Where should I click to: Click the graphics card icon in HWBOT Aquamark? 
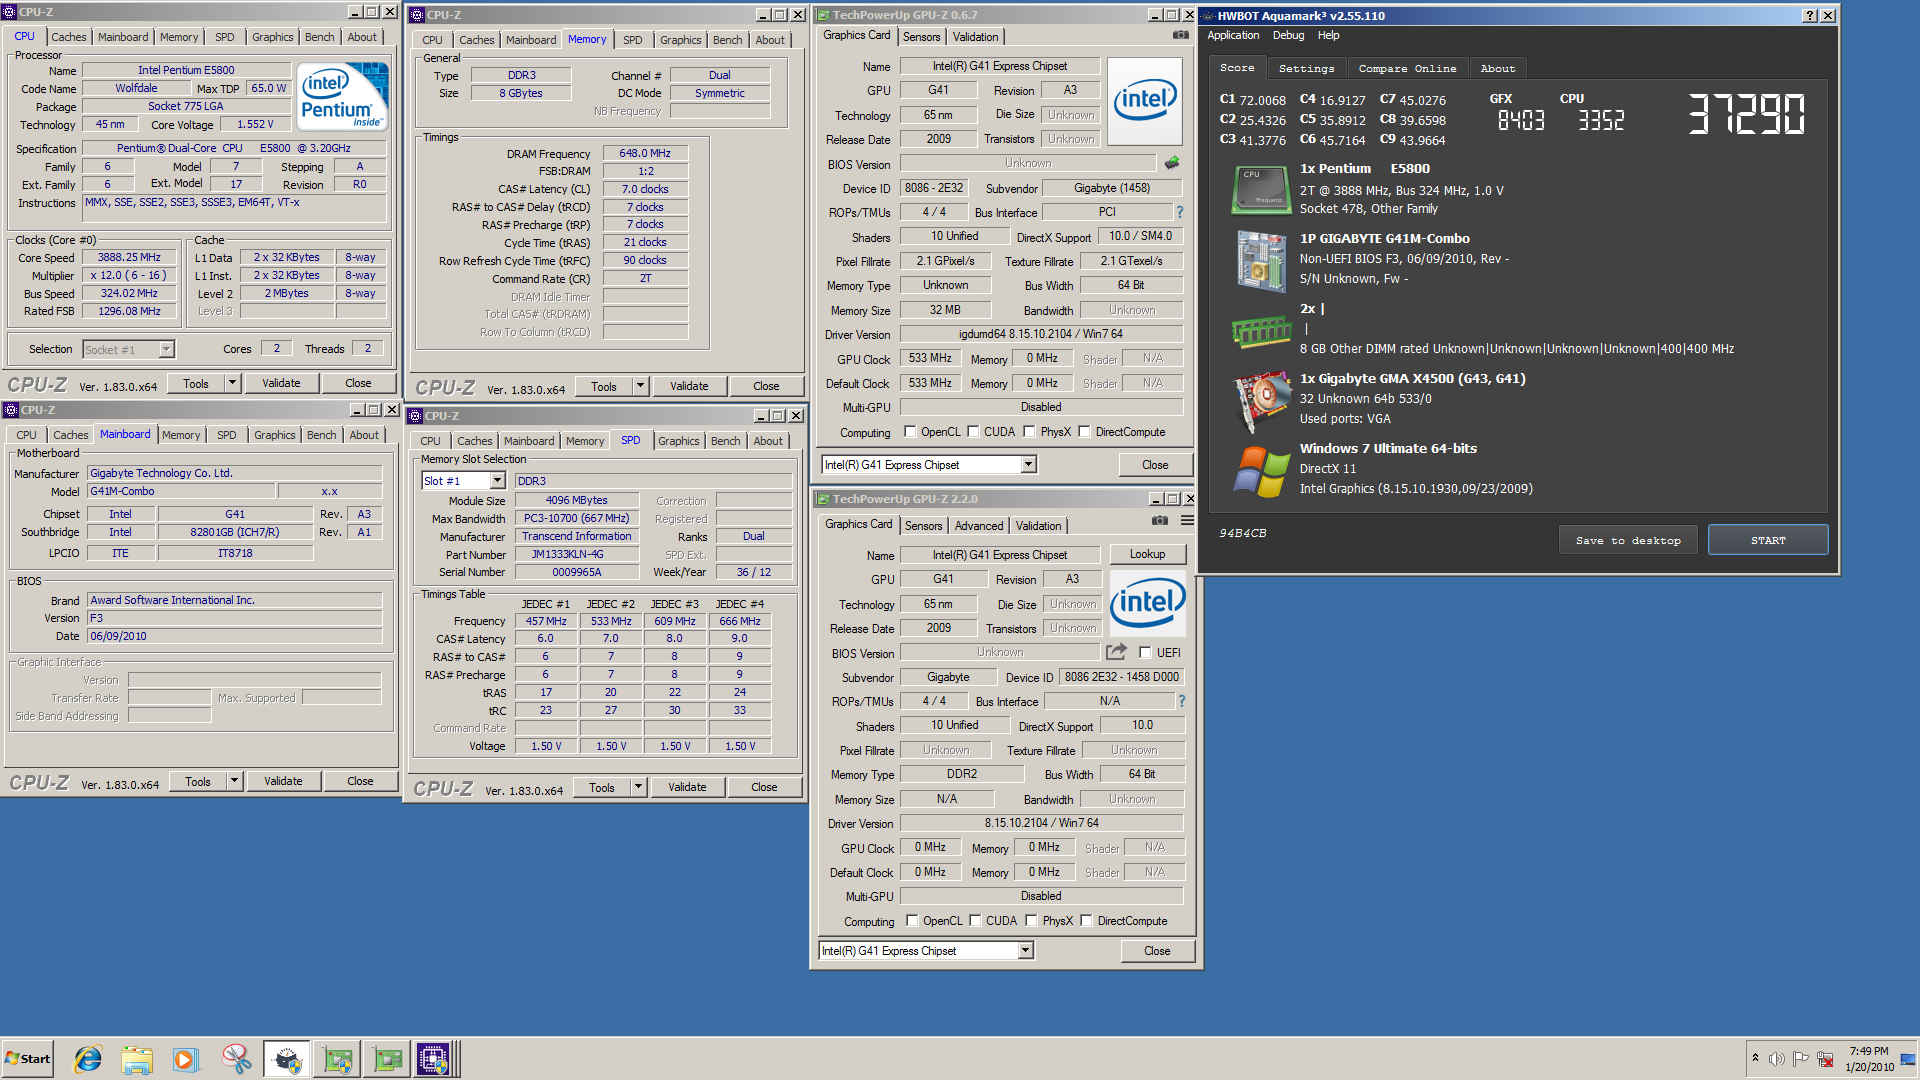(1261, 400)
